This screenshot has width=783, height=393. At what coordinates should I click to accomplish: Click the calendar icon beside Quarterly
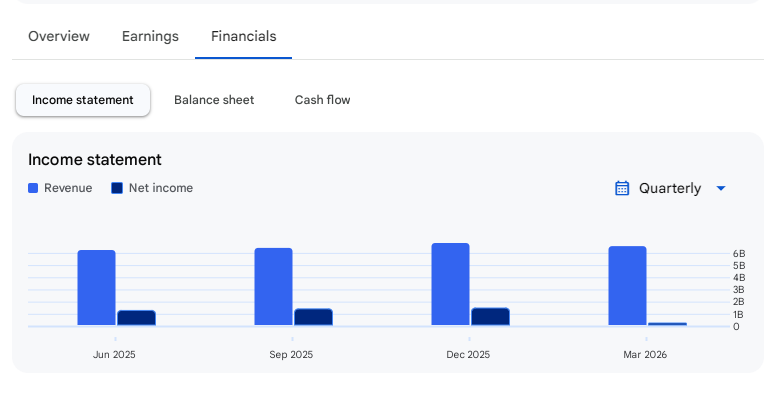point(622,188)
